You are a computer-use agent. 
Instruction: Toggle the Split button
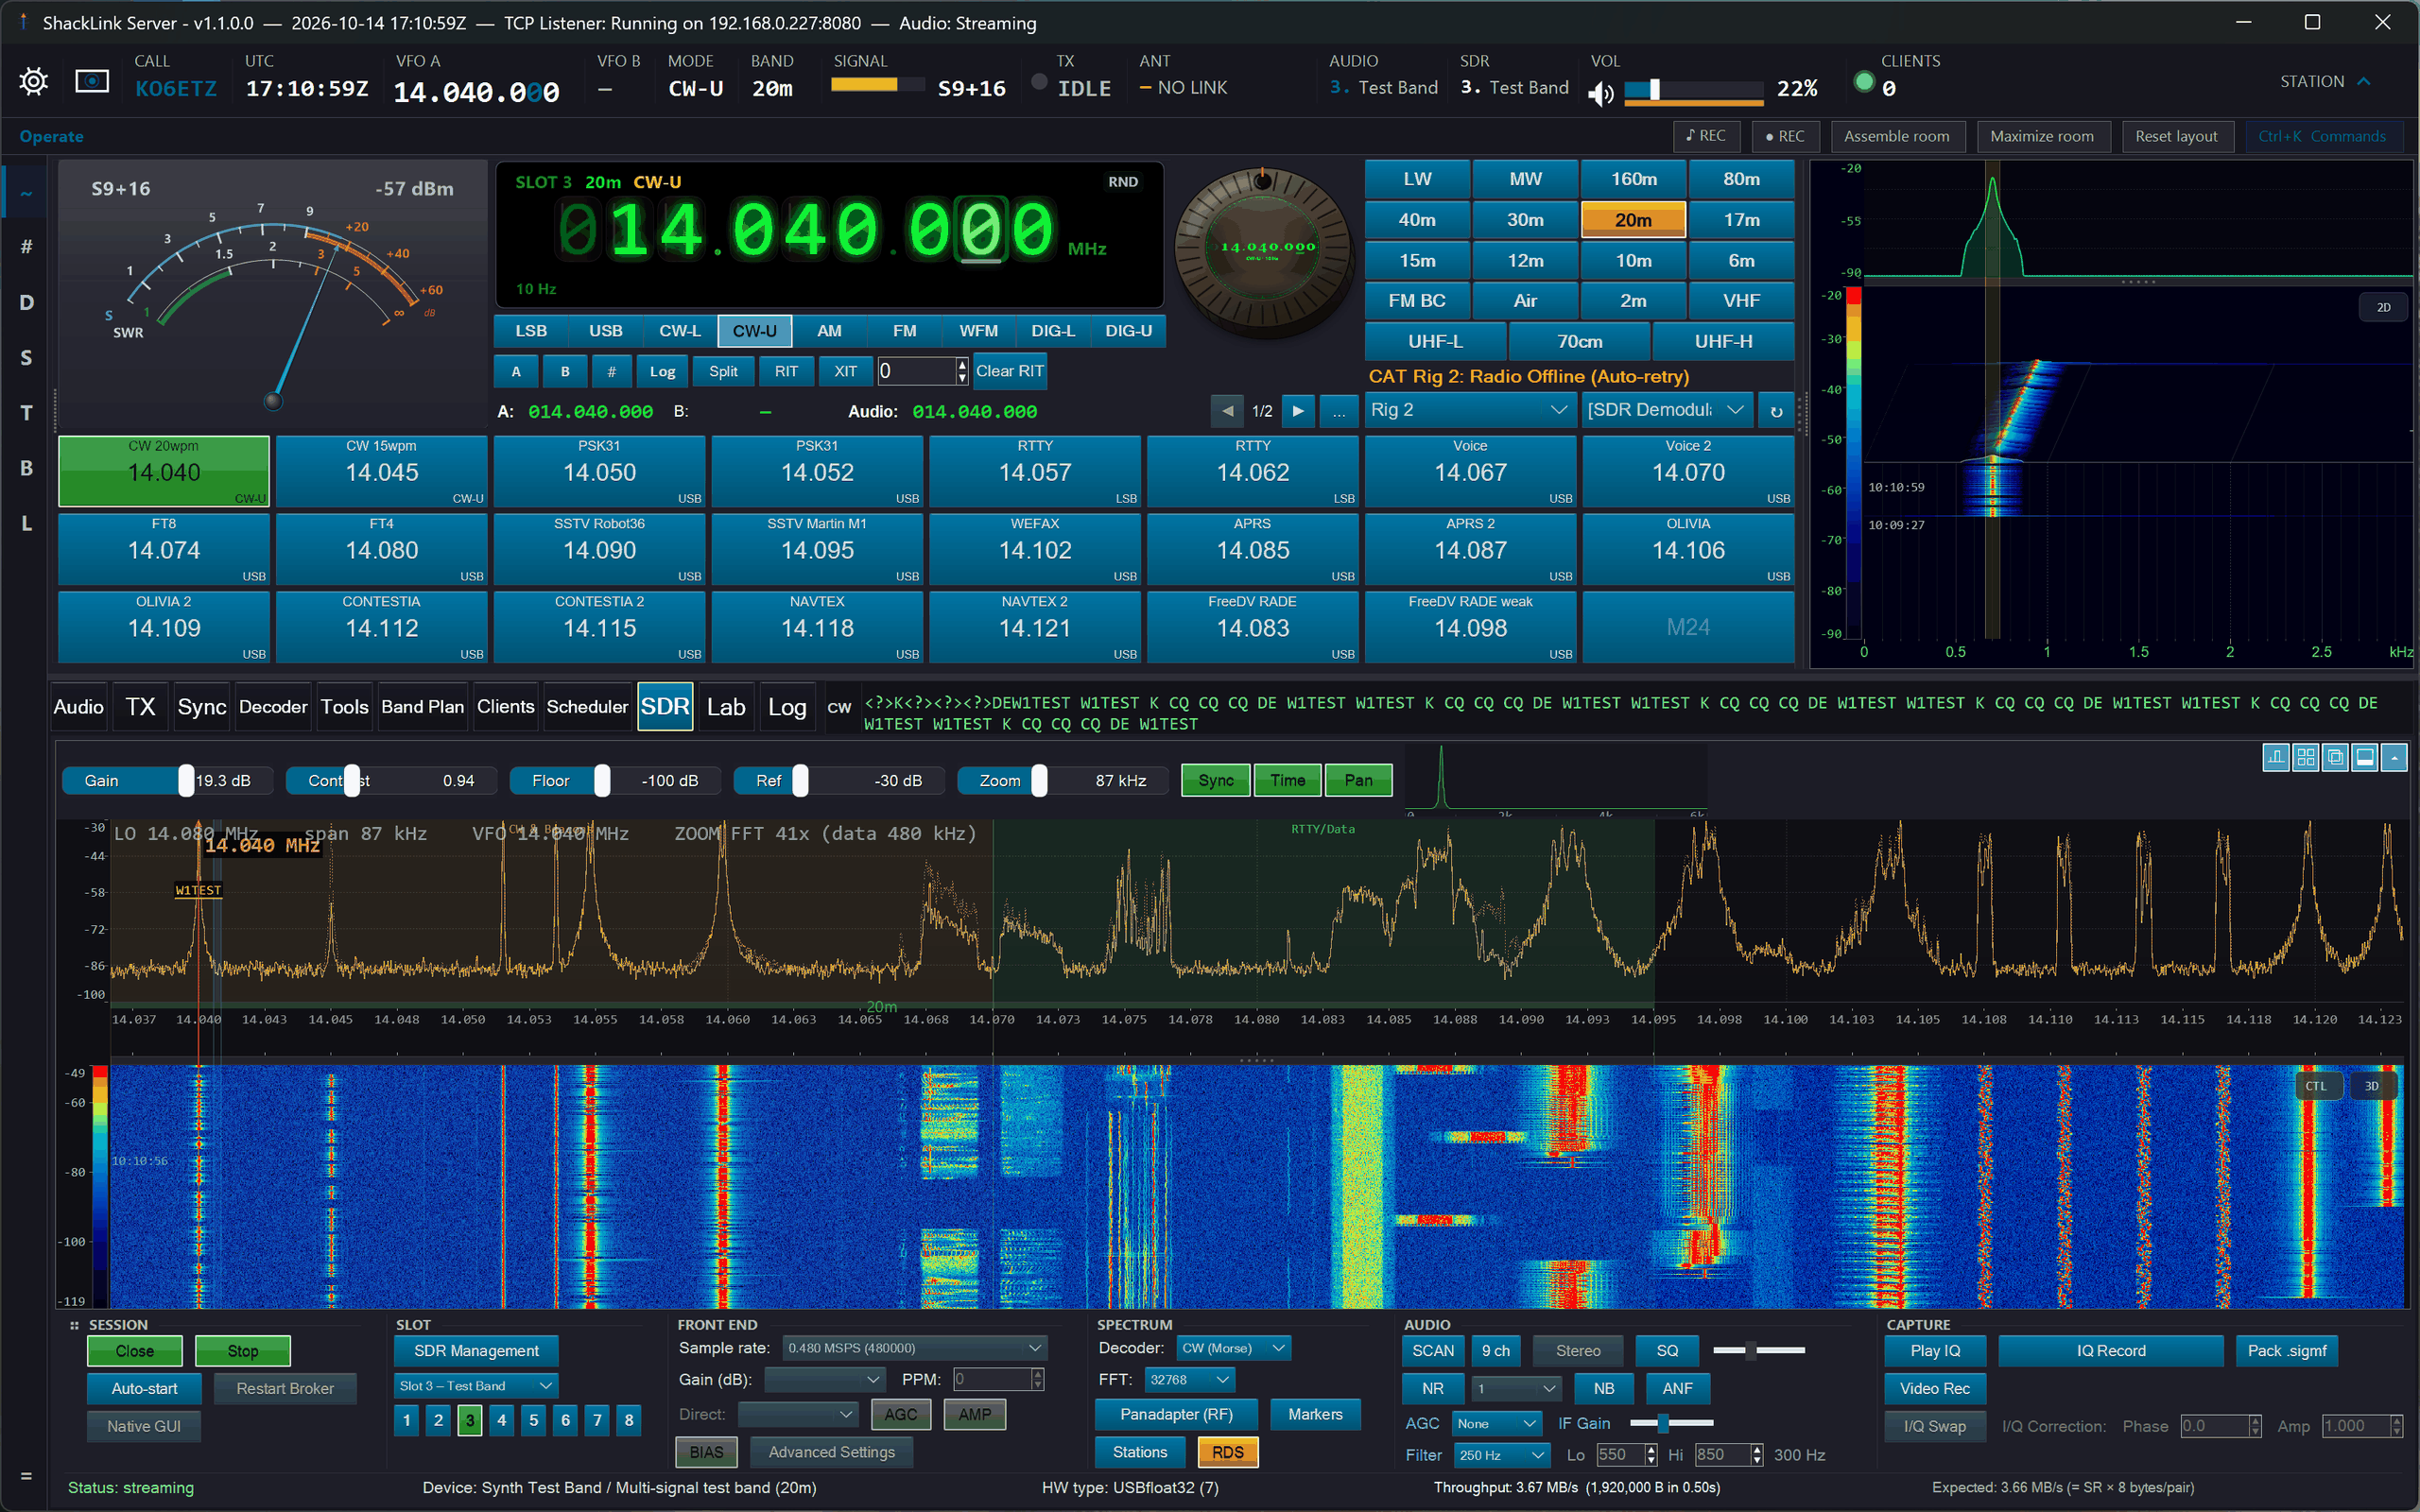723,371
